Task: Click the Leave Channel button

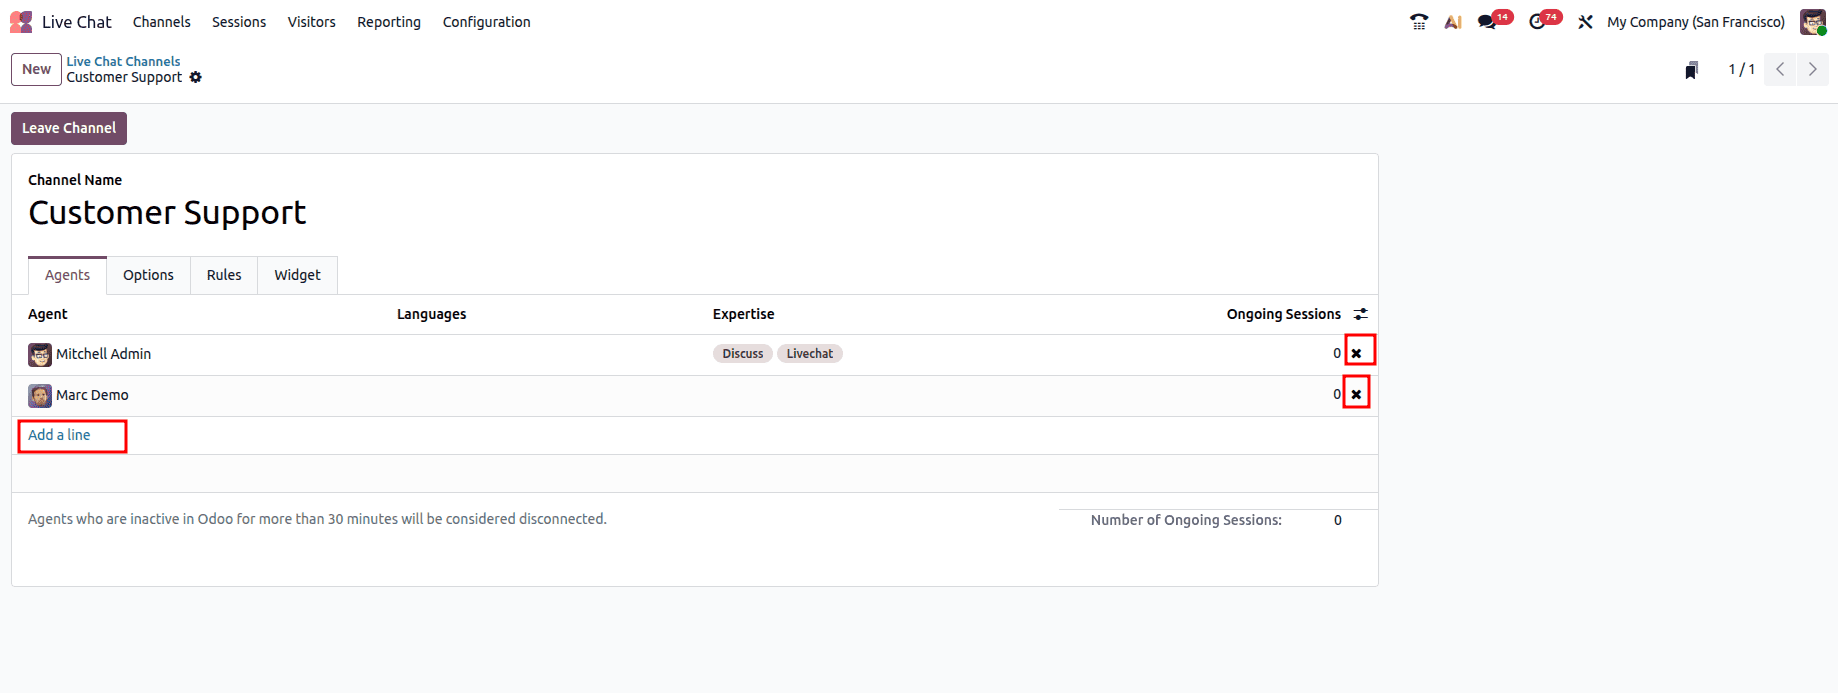Action: (69, 128)
